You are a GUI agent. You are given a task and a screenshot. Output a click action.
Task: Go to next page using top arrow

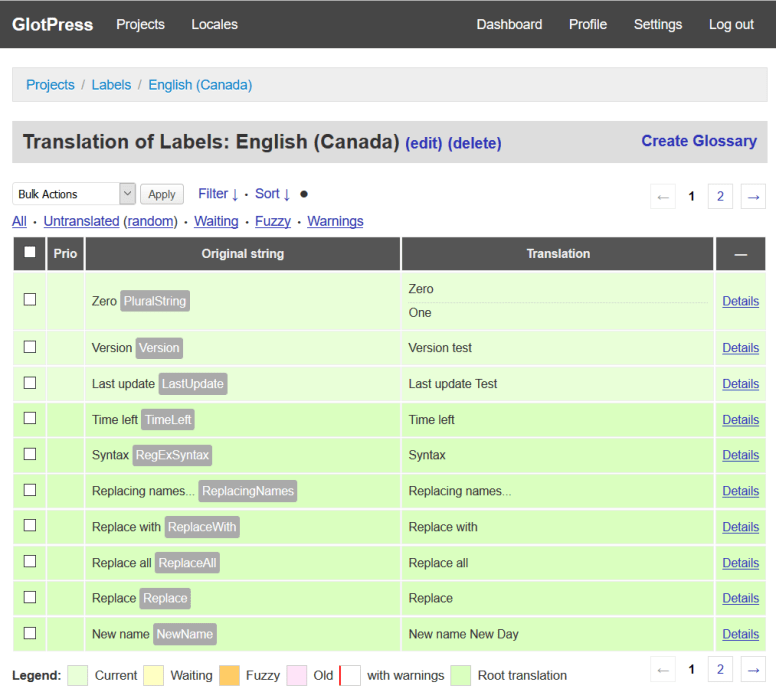[754, 196]
